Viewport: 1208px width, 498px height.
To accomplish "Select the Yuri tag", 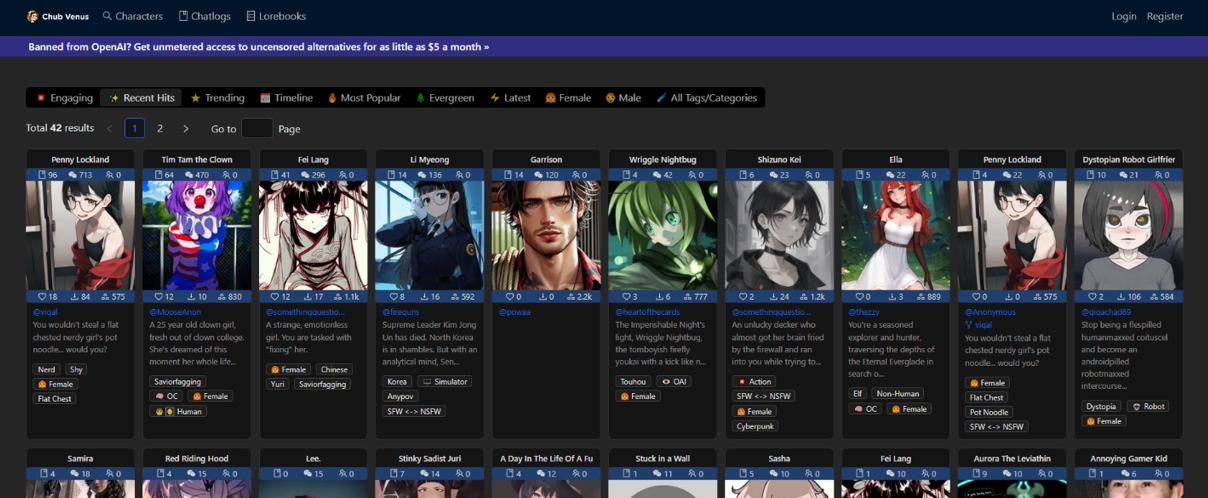I will point(277,384).
